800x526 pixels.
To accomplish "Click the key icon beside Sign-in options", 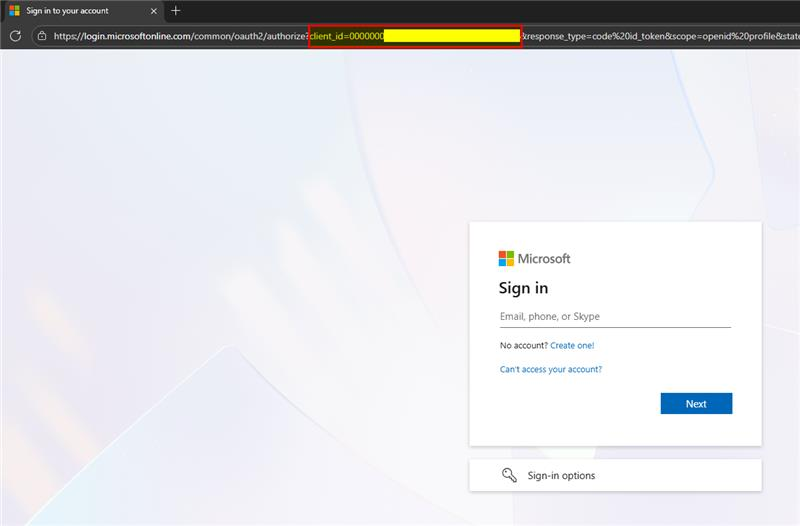I will tap(509, 475).
